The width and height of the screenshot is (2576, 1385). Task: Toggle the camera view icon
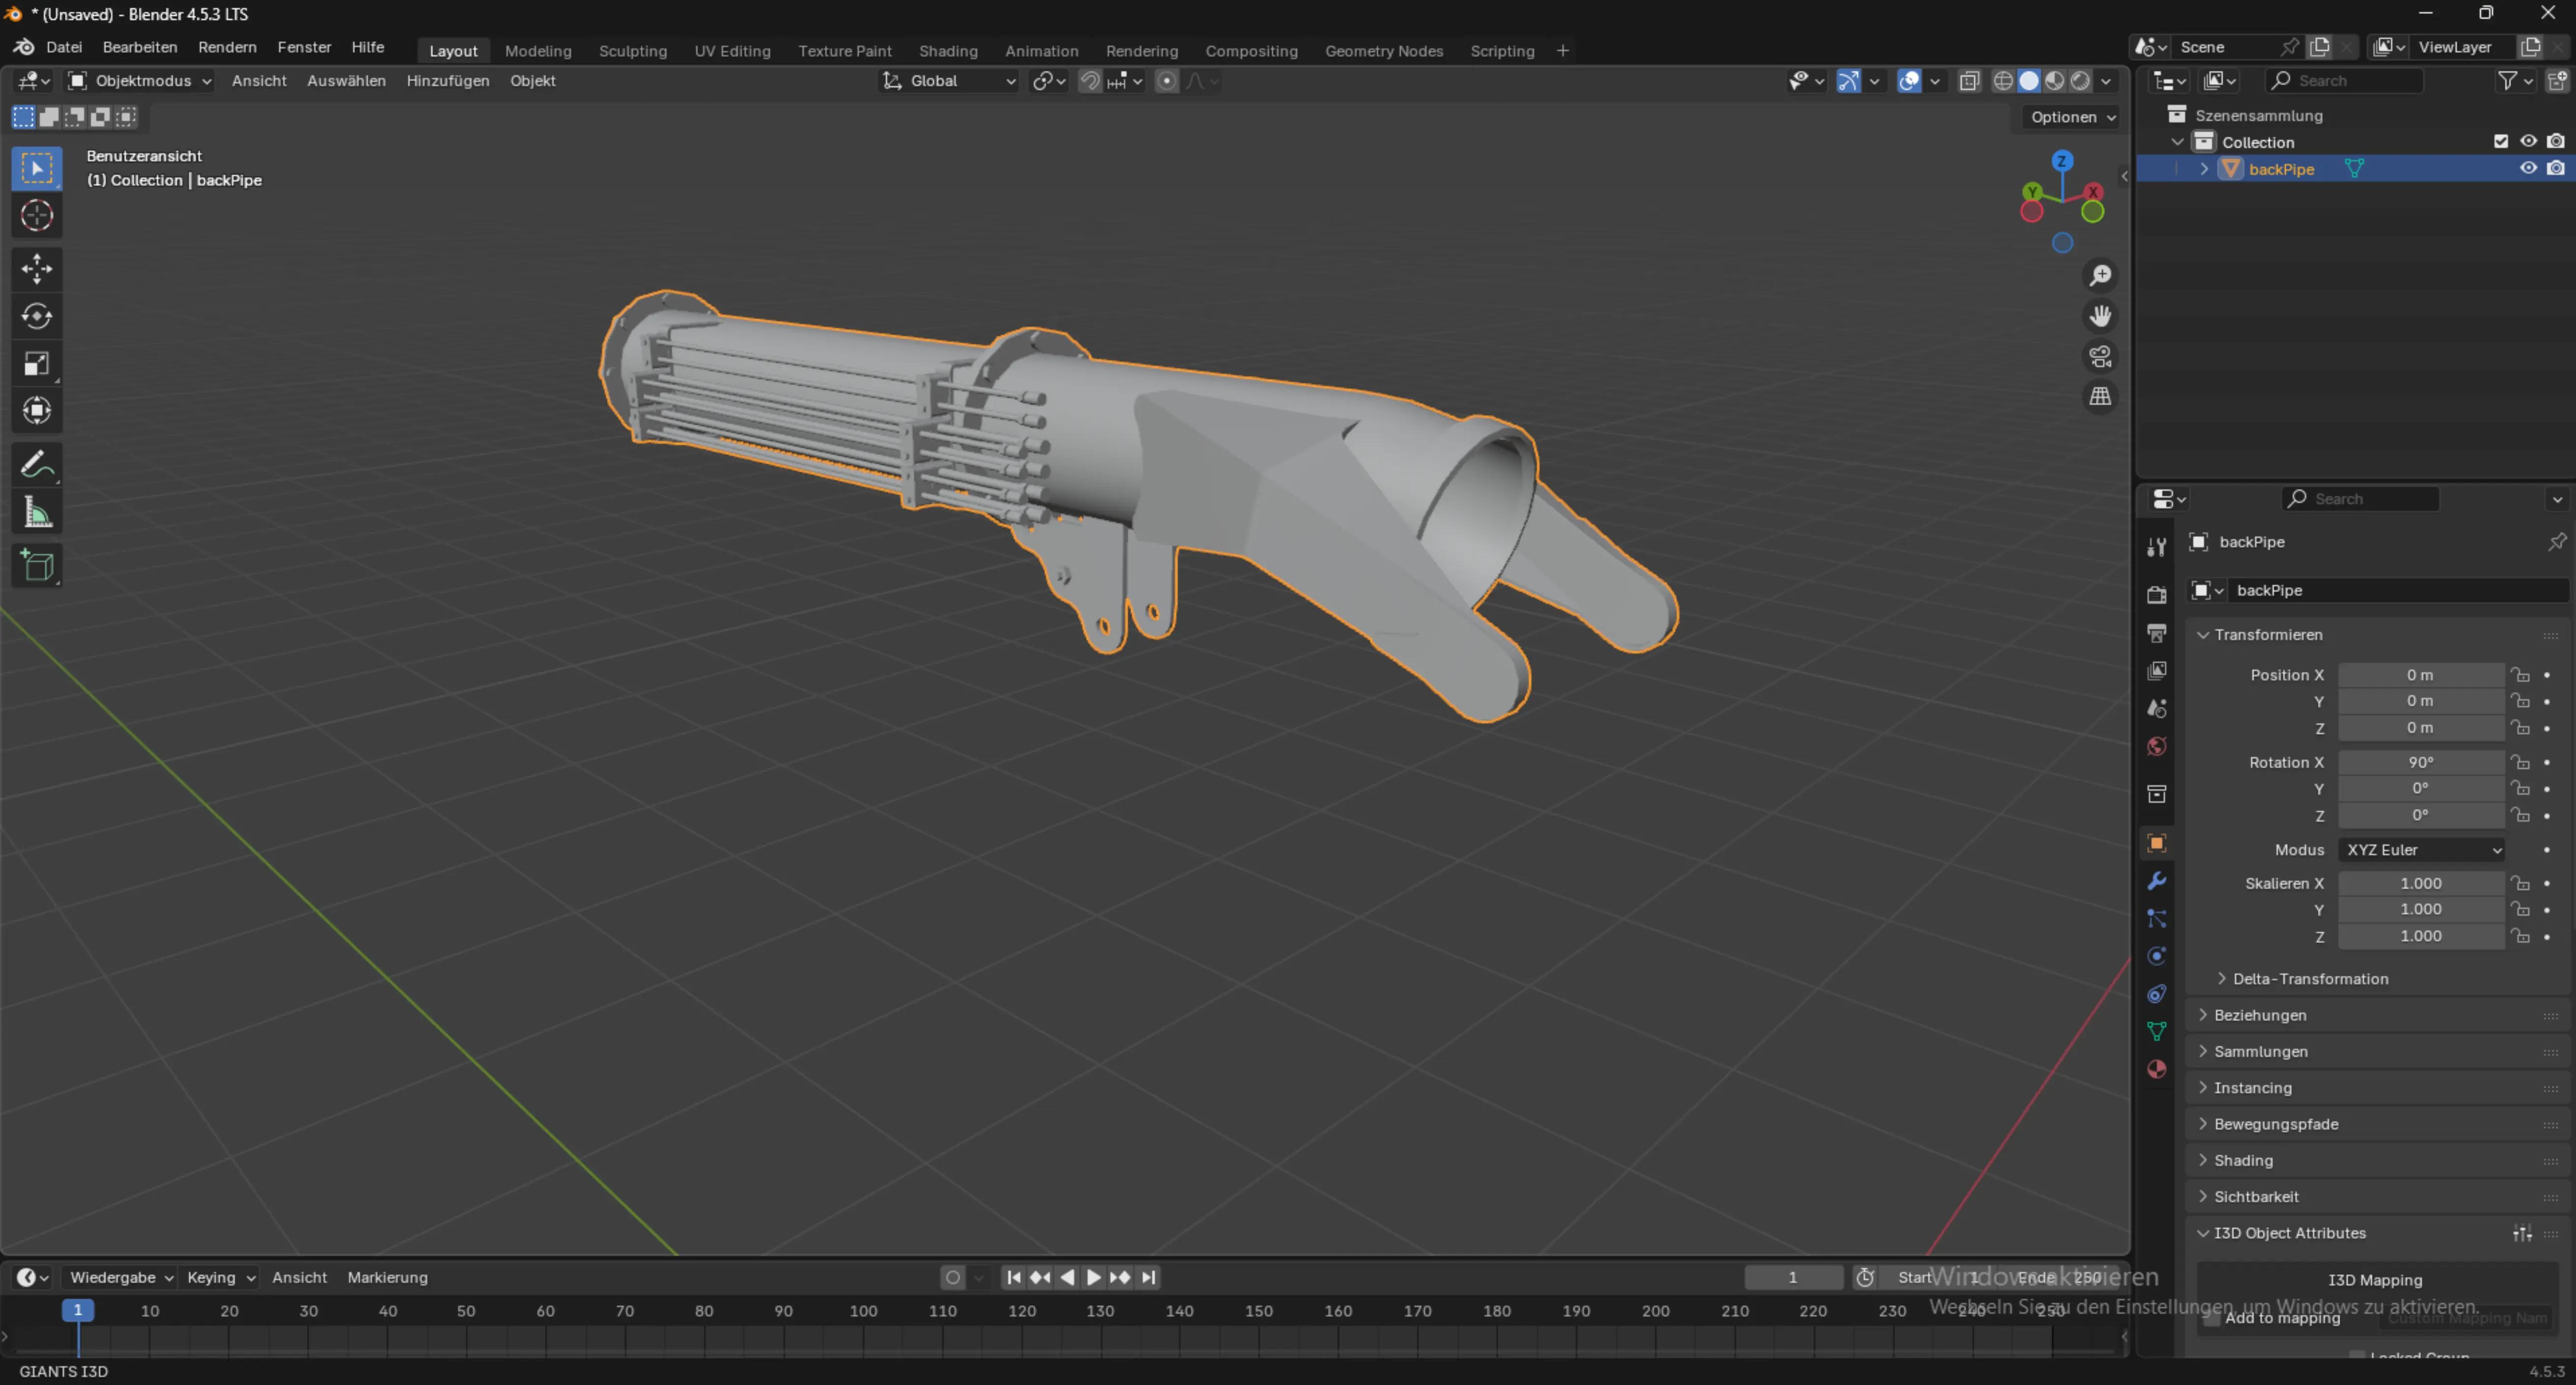[2100, 356]
